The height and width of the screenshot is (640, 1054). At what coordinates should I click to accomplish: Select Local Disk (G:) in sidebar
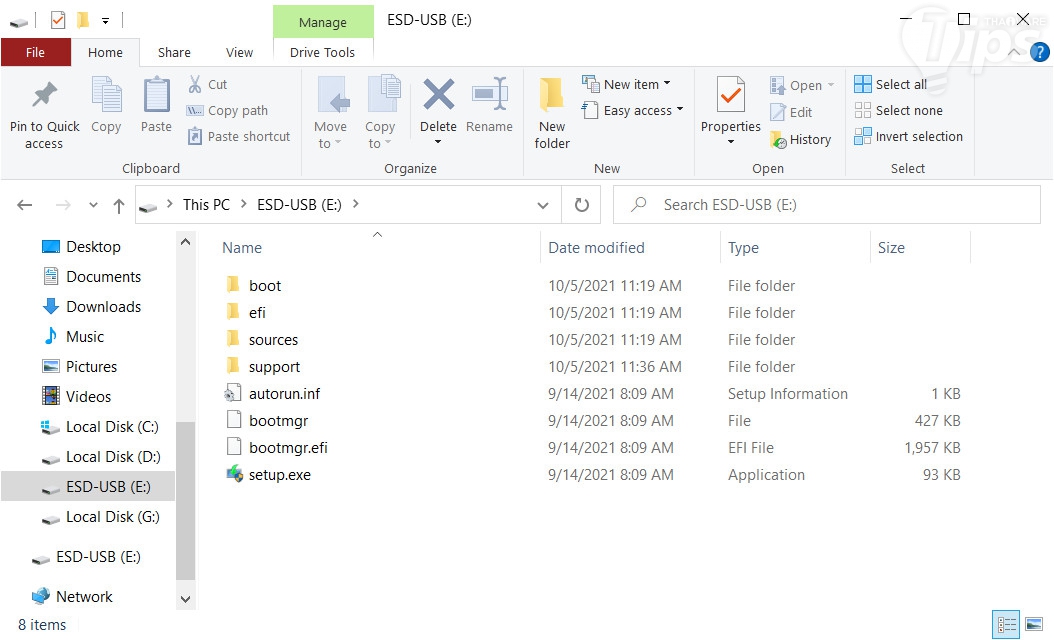coord(112,517)
